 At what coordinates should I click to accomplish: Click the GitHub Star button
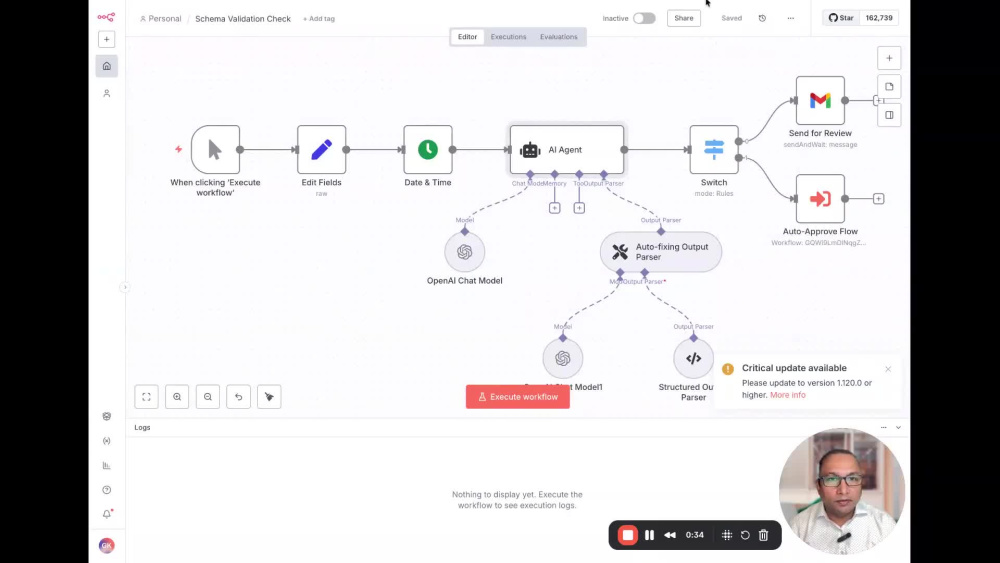point(841,18)
